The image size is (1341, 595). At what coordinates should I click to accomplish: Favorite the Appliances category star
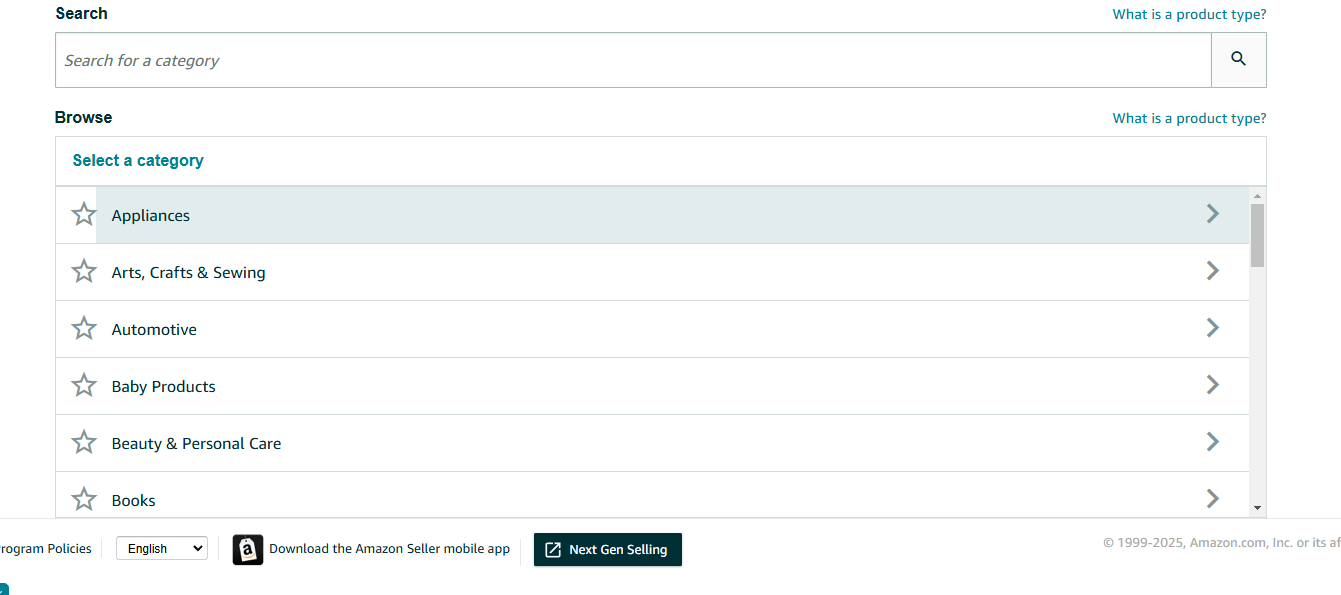pyautogui.click(x=84, y=215)
